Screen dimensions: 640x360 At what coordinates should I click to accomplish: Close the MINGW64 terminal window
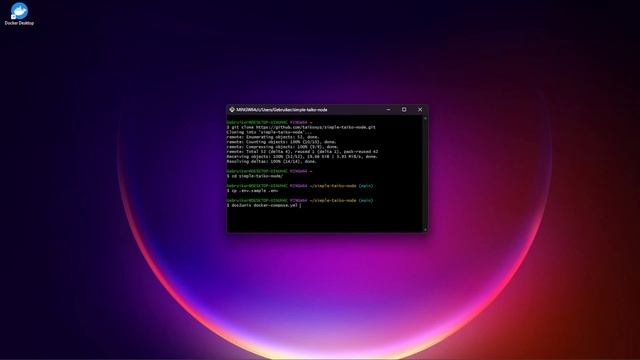click(x=420, y=109)
